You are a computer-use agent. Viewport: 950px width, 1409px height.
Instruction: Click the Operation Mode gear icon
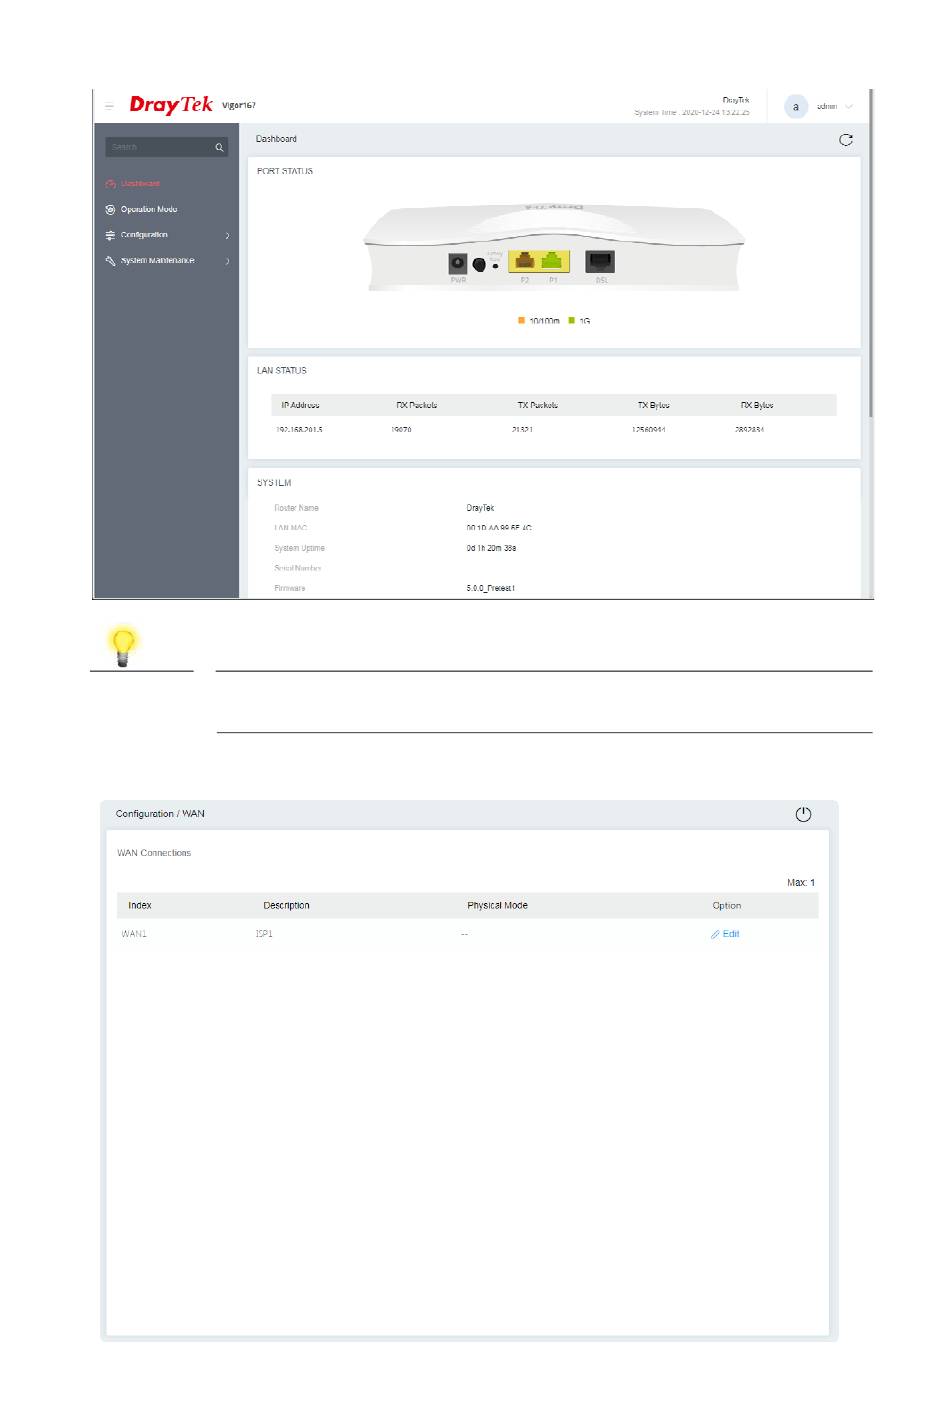110,210
